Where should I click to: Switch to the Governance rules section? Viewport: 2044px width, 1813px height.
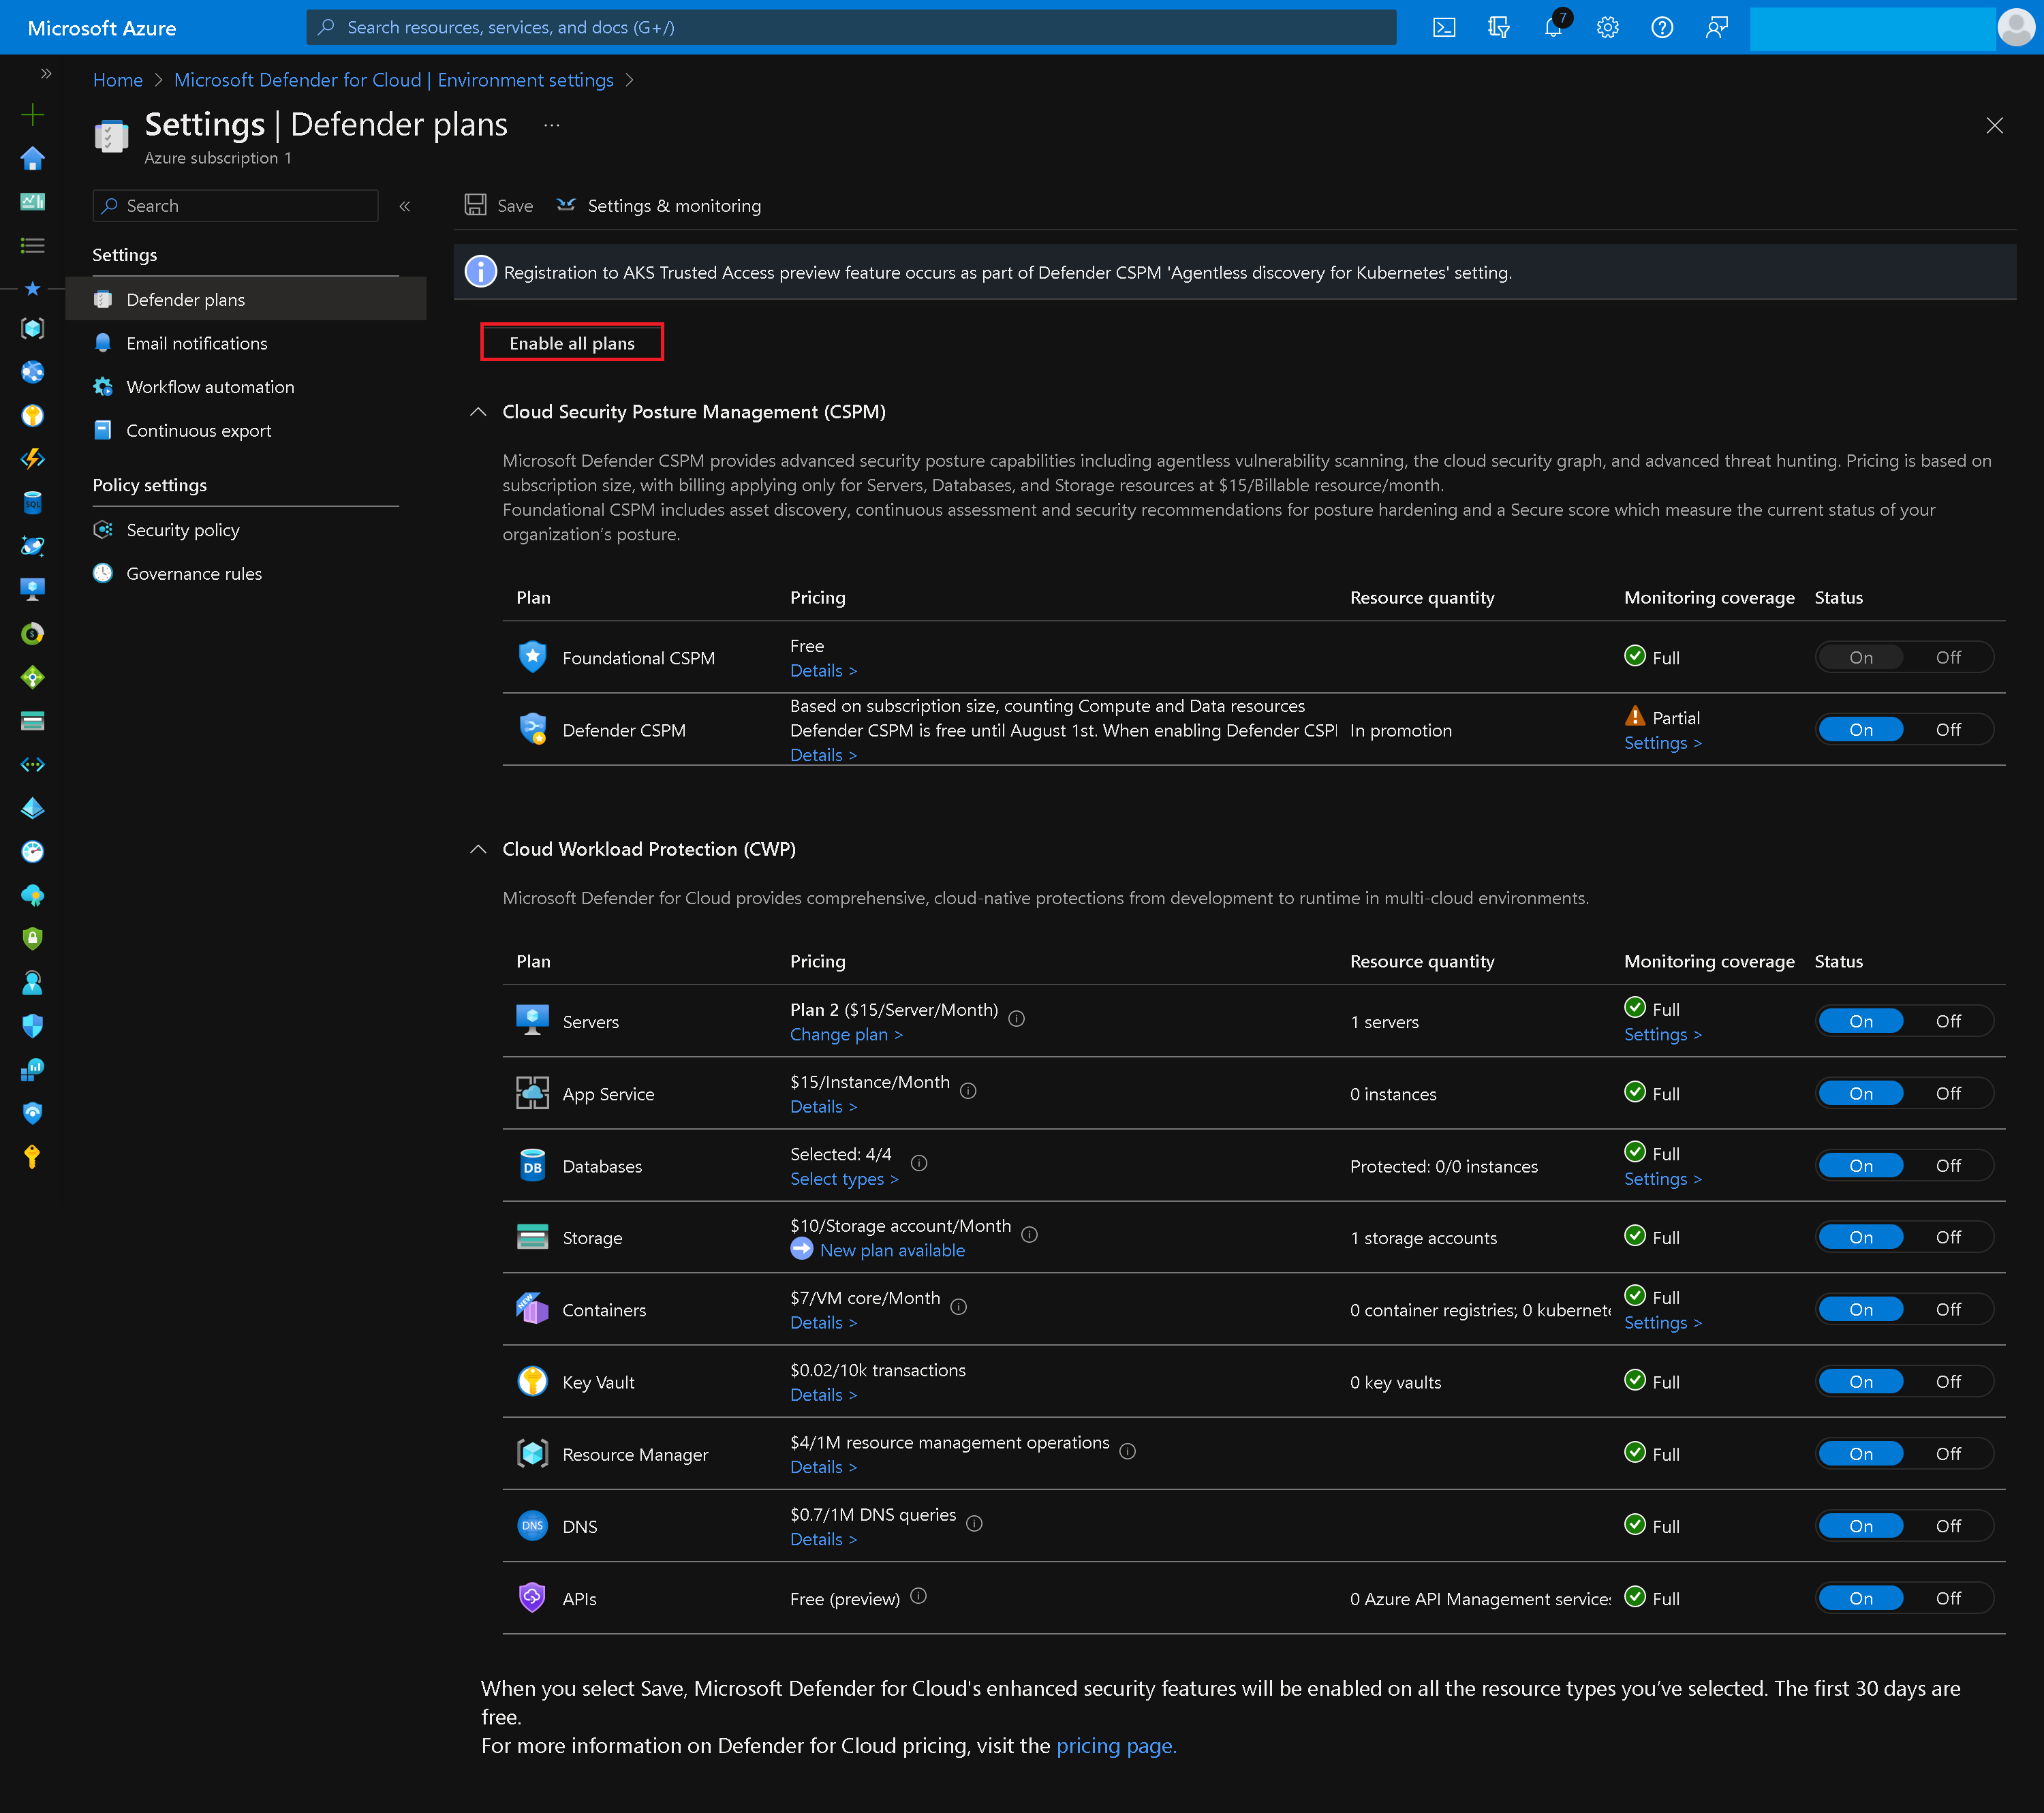click(193, 573)
